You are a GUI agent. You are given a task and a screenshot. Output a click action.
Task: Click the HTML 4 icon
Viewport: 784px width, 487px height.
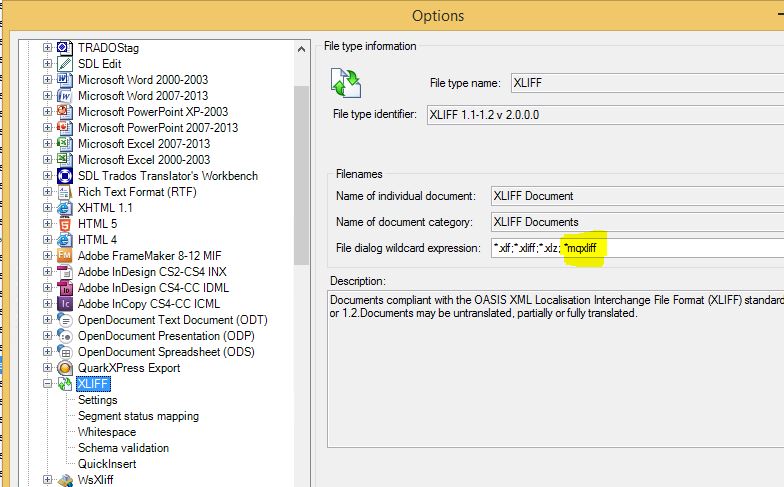(64, 240)
